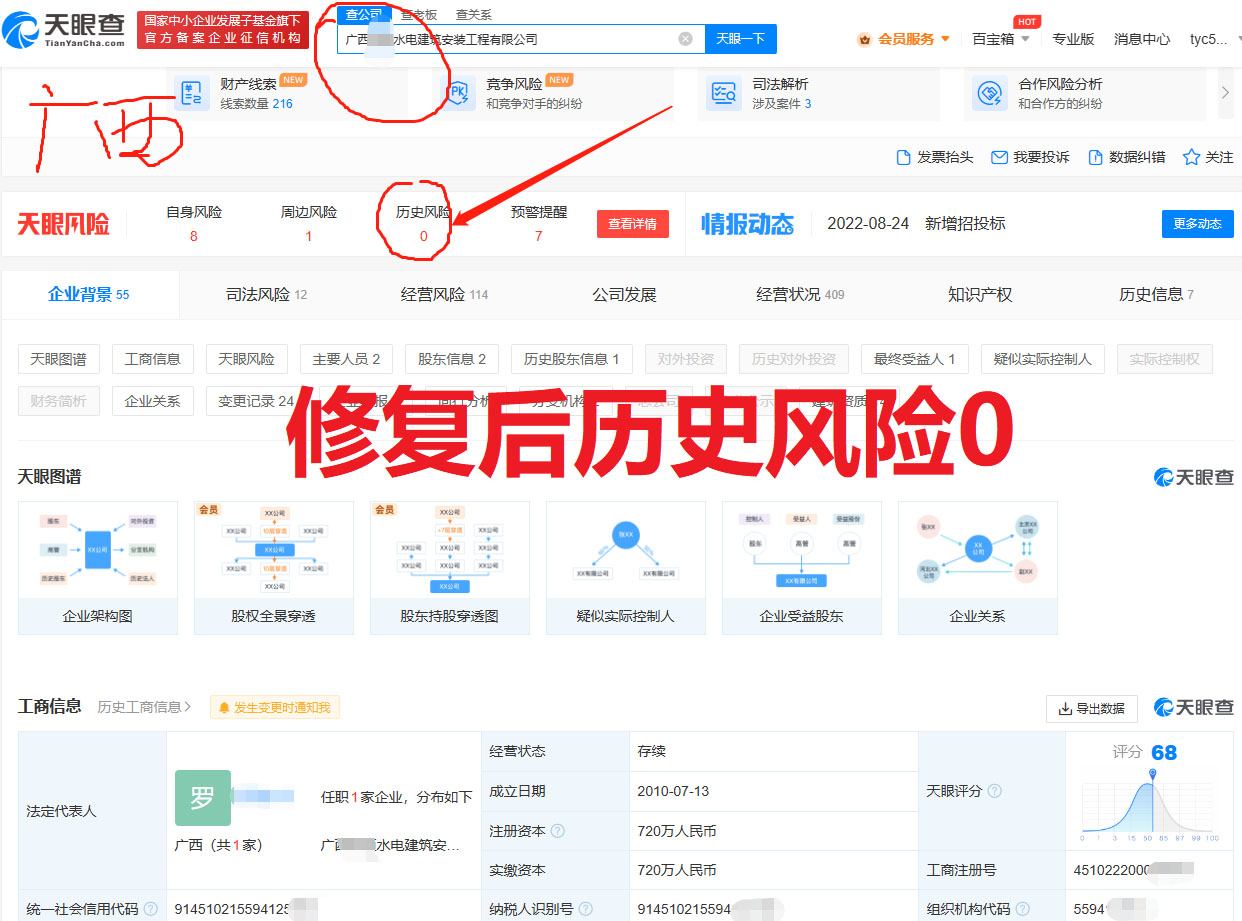Open the 股权全景穿透 chart thumbnail

(x=274, y=567)
